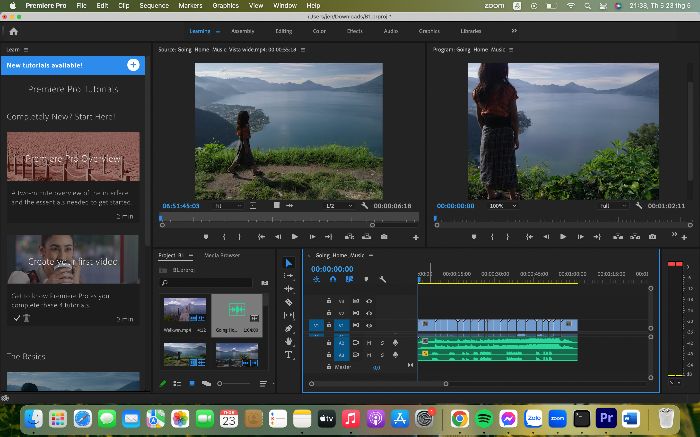Open Create your first video tutorial
Image resolution: width=700 pixels, height=437 pixels.
[x=73, y=259]
